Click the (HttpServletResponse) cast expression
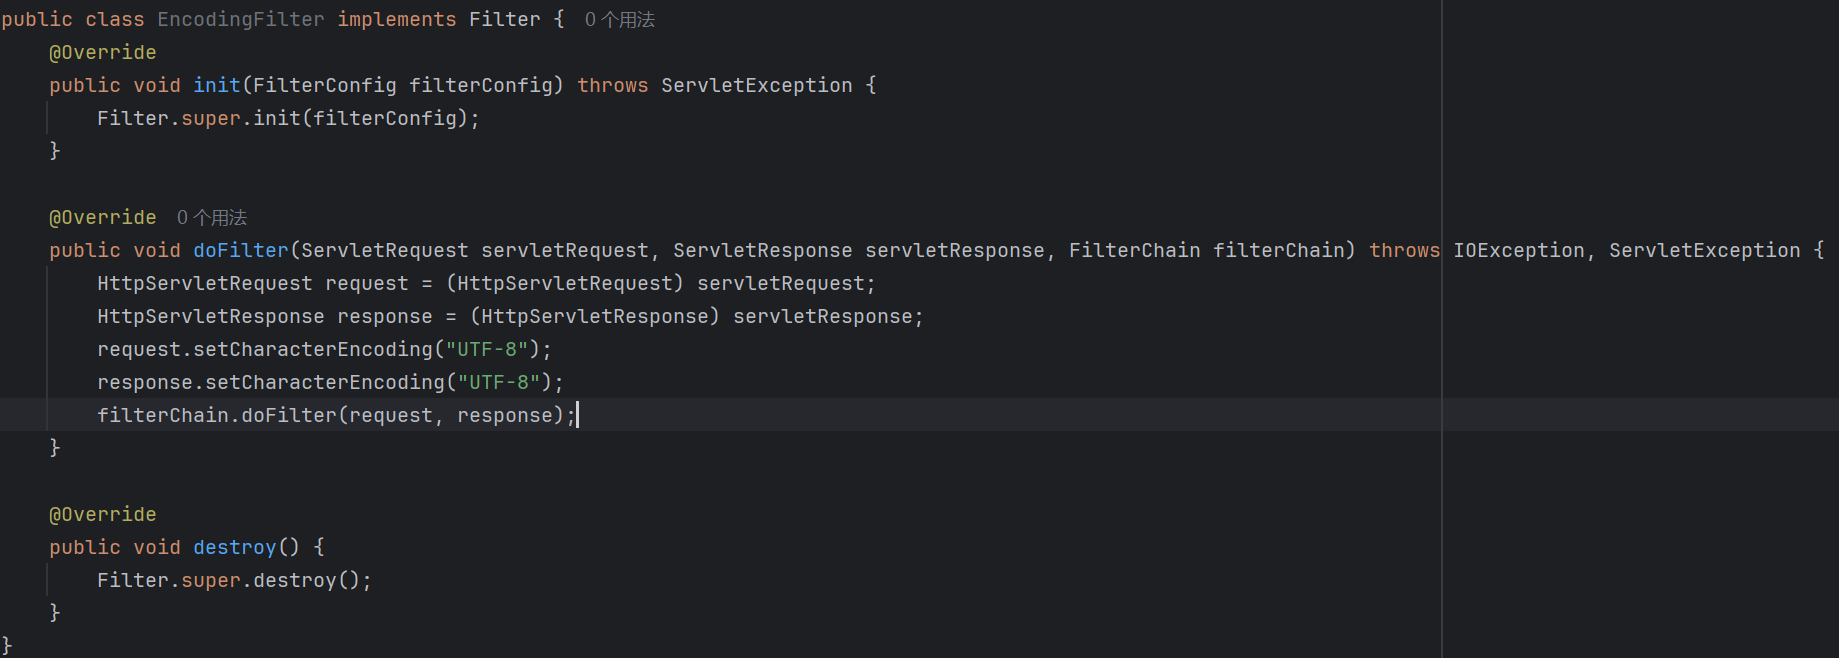This screenshot has height=658, width=1839. [595, 317]
